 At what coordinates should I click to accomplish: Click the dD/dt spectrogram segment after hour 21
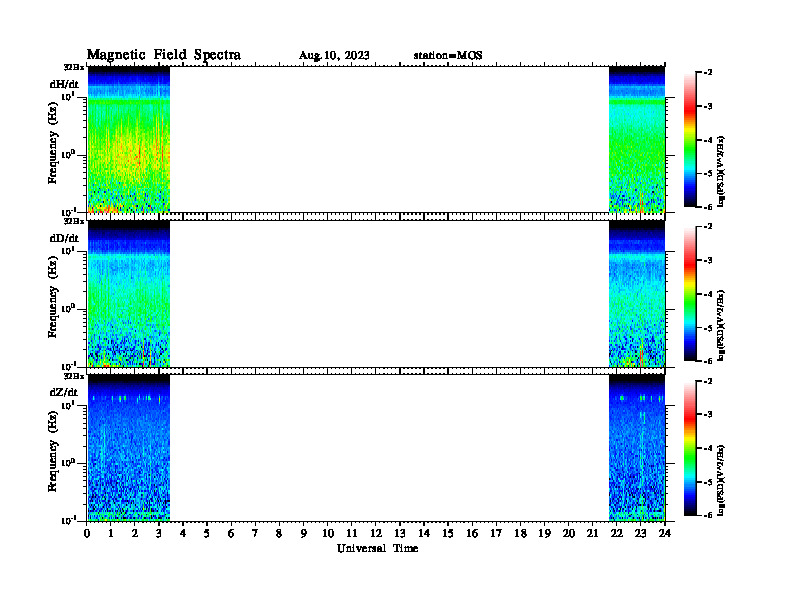(x=637, y=294)
